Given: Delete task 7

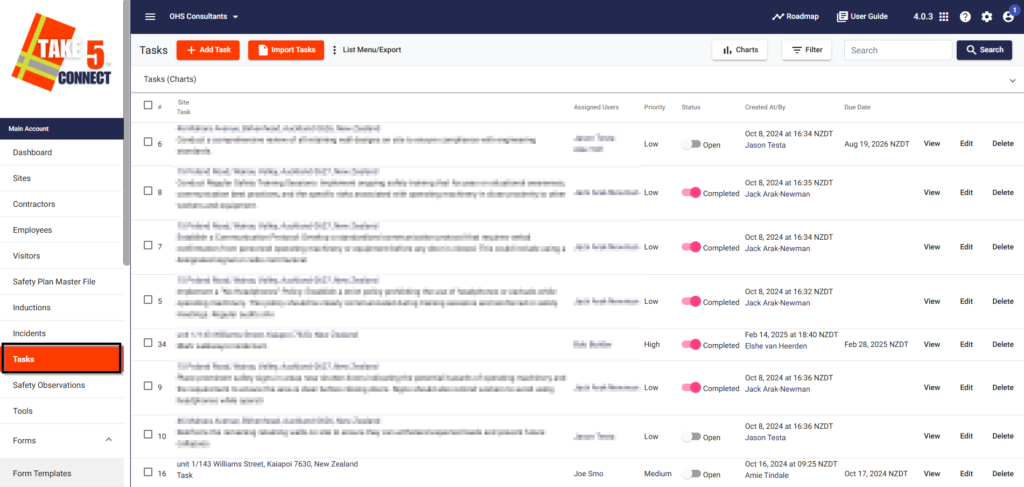Looking at the screenshot, I should [x=1003, y=247].
